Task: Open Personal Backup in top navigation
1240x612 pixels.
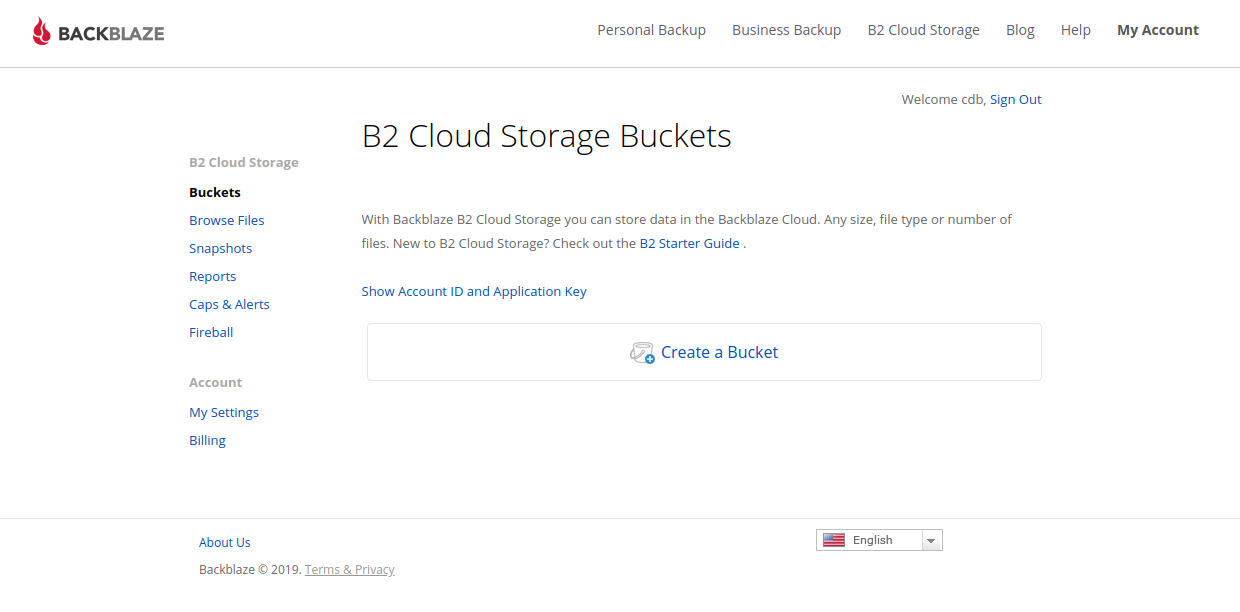Action: pos(652,30)
